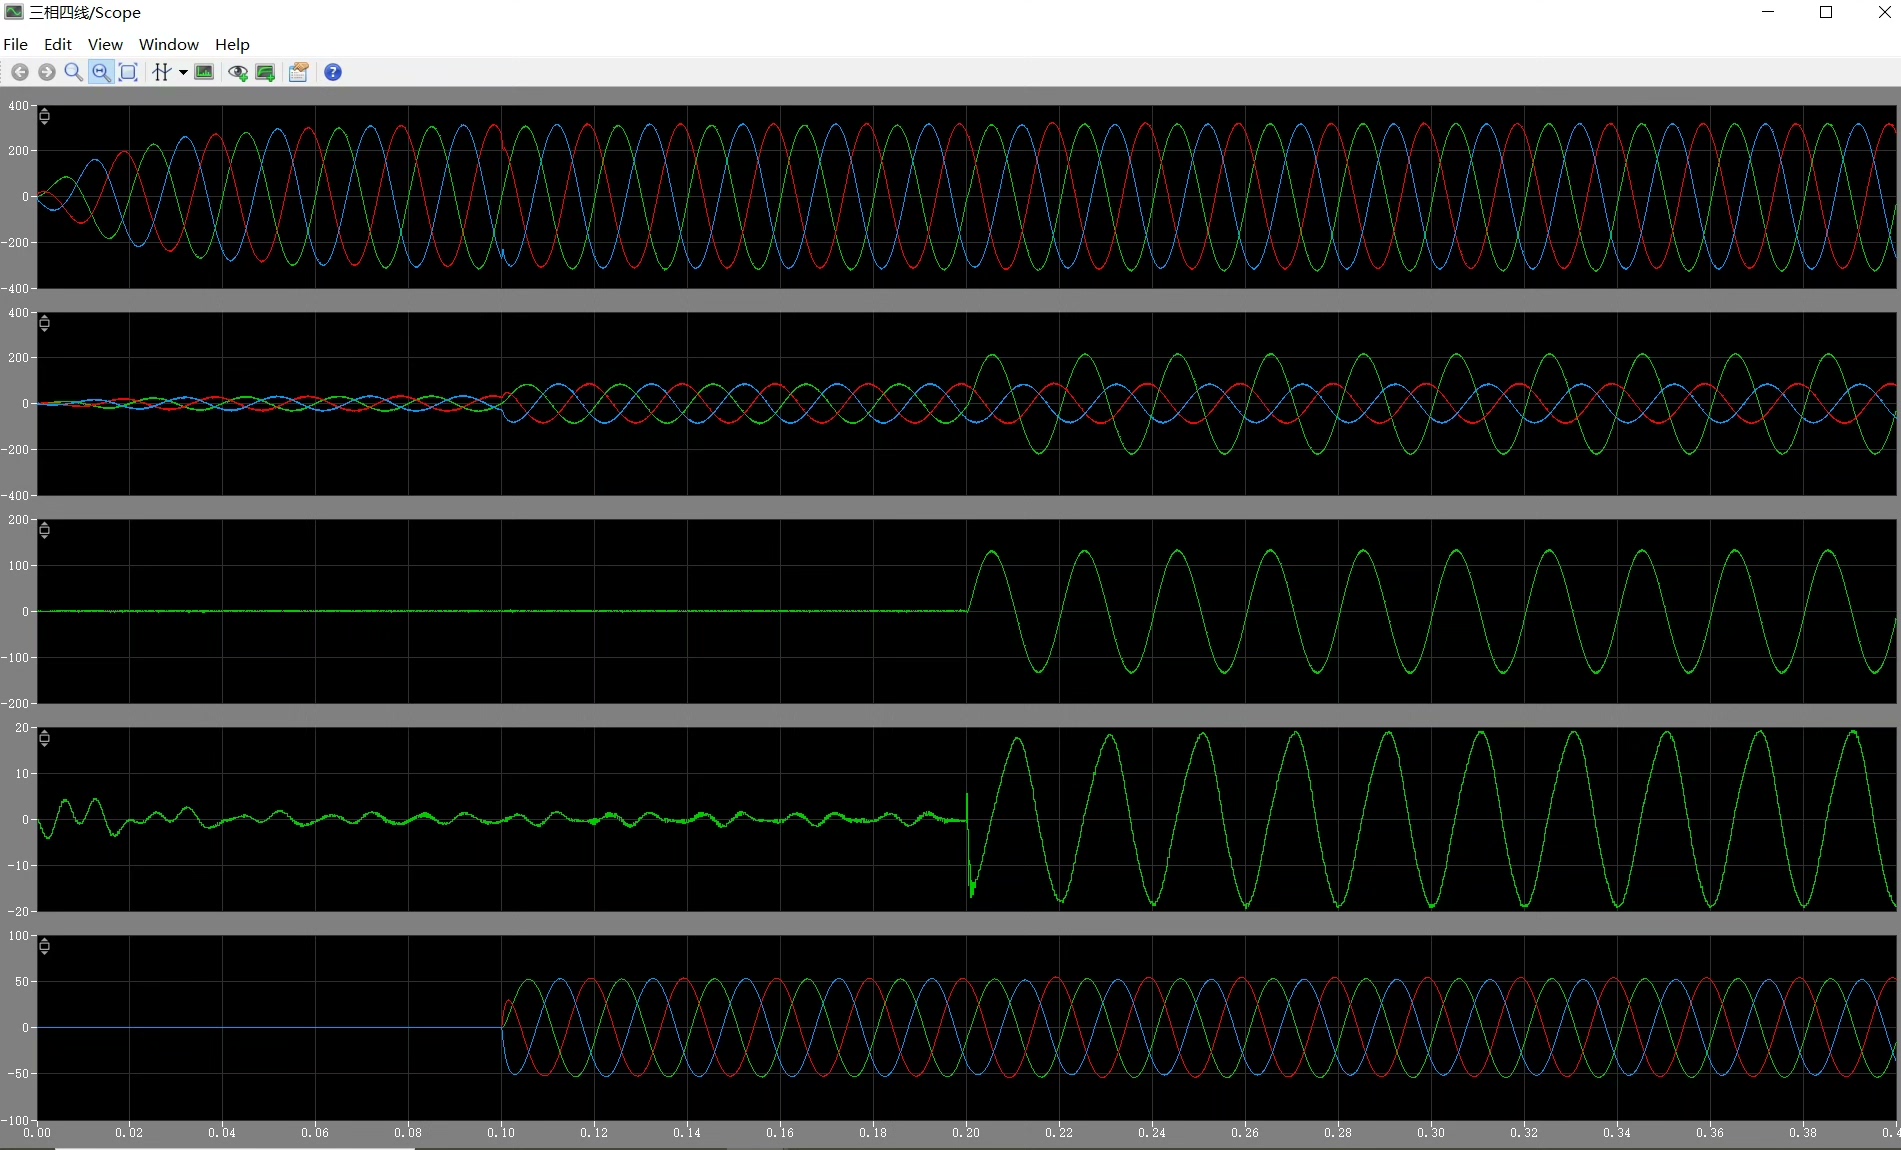Click the 0.30 time axis label
Image resolution: width=1901 pixels, height=1150 pixels.
pos(1431,1132)
